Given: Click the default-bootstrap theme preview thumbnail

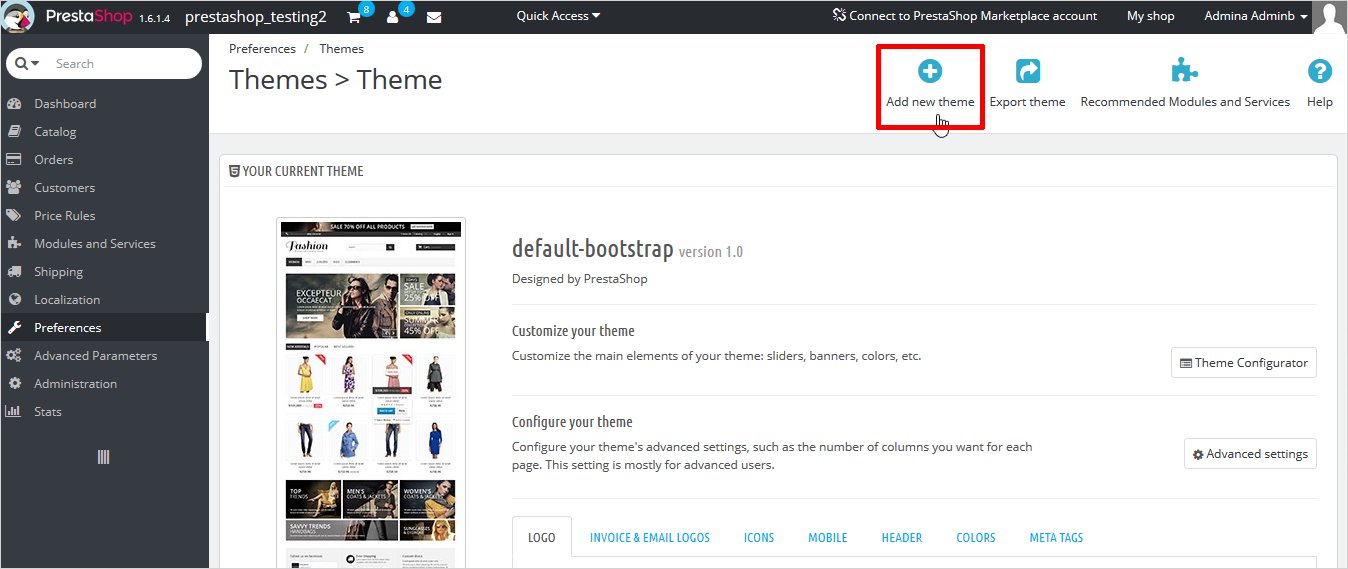Looking at the screenshot, I should coord(371,393).
